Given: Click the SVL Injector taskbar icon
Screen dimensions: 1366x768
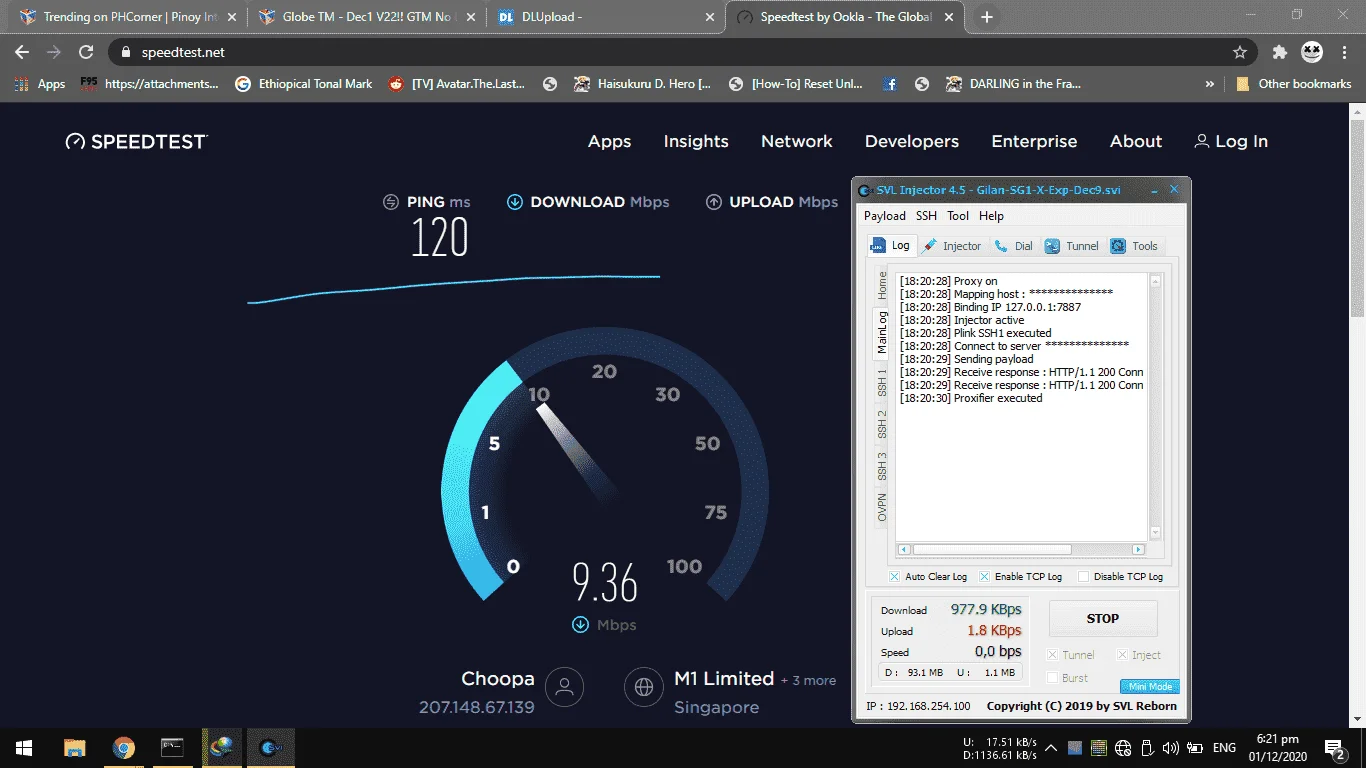Looking at the screenshot, I should point(270,748).
